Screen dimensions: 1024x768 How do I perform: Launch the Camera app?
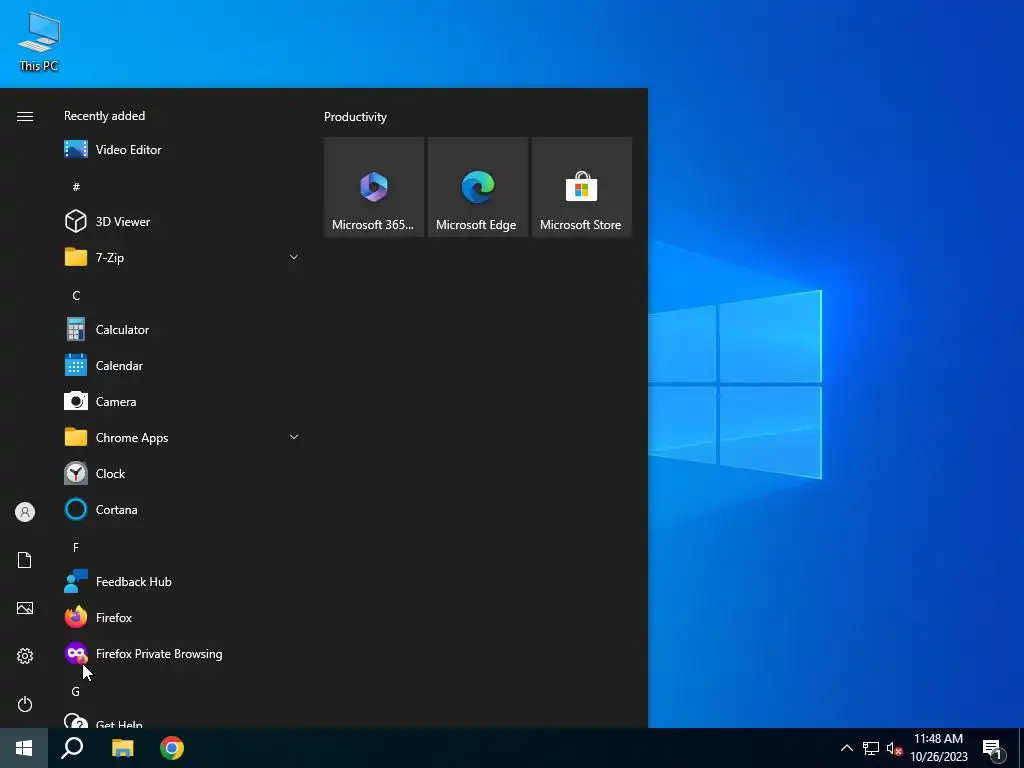[x=182, y=402]
